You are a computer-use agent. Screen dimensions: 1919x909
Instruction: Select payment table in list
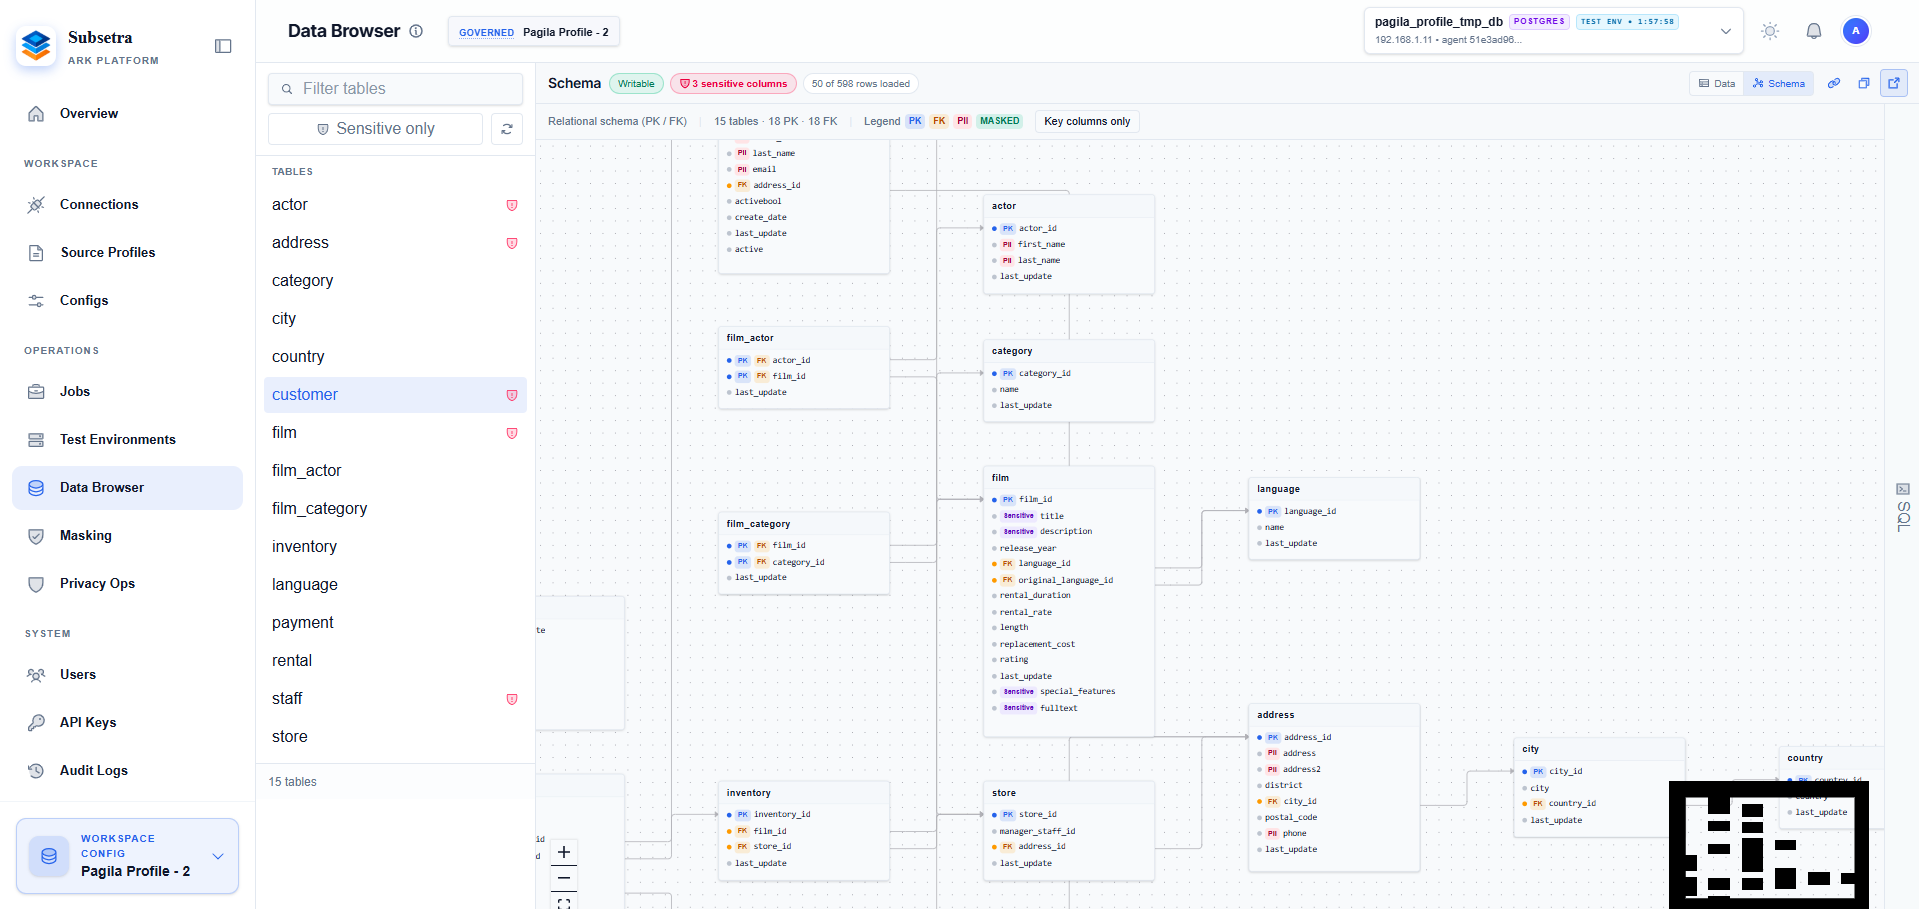click(x=395, y=623)
